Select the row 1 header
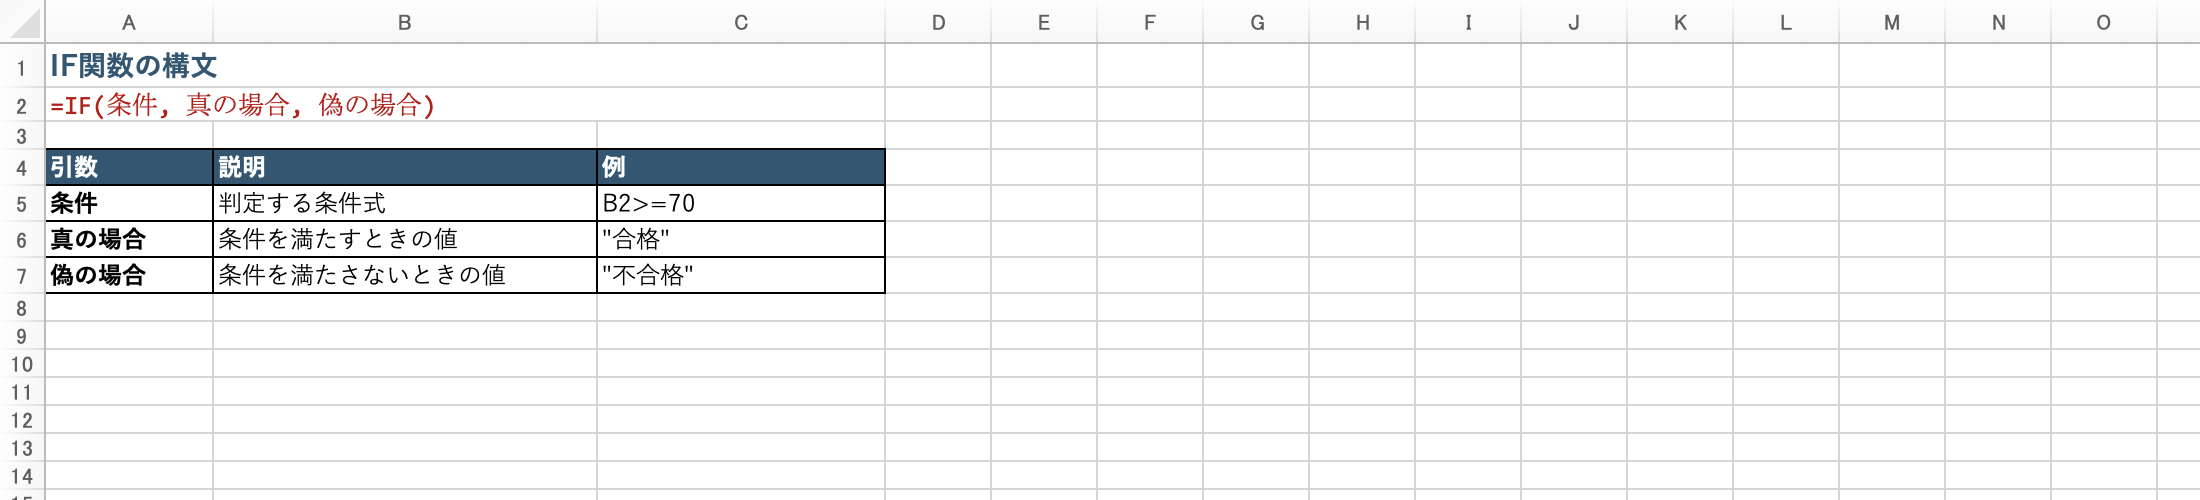Image resolution: width=2200 pixels, height=500 pixels. point(21,68)
